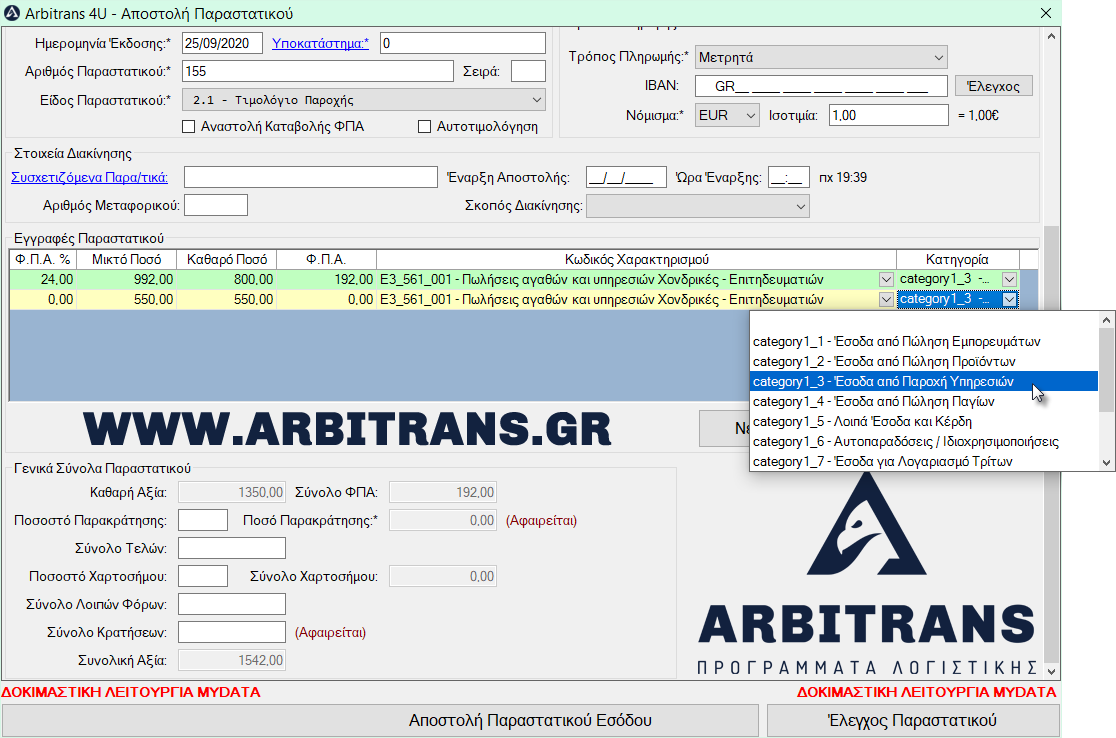Click the Έλεγχος Παραστατικού button
Image resolution: width=1116 pixels, height=738 pixels.
coord(912,720)
